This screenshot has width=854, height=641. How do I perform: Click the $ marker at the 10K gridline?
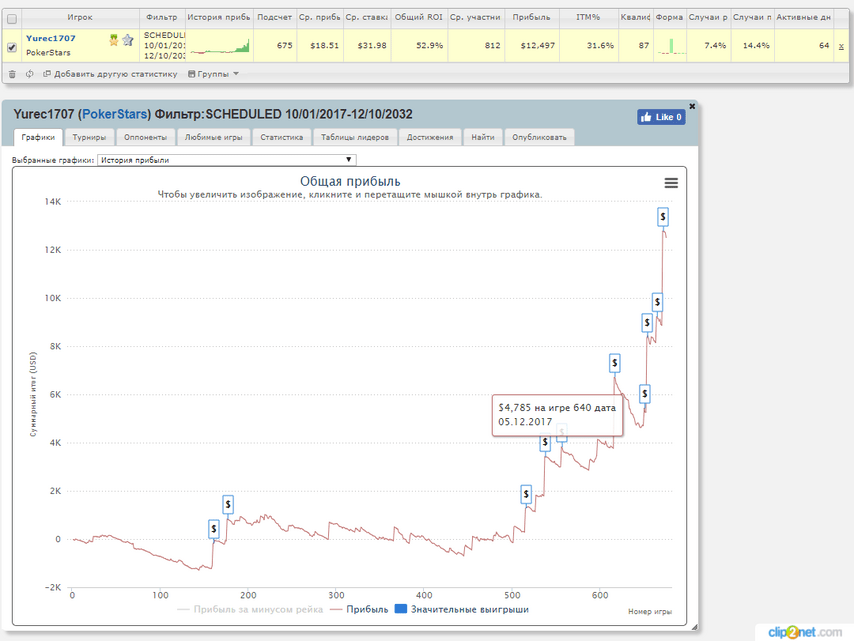coord(657,302)
